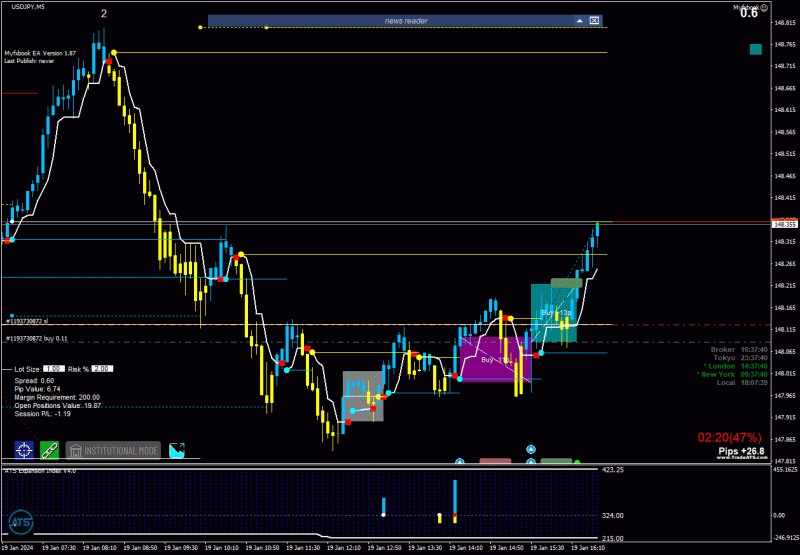
Task: Click the 148.815 price axis label
Action: [x=785, y=22]
